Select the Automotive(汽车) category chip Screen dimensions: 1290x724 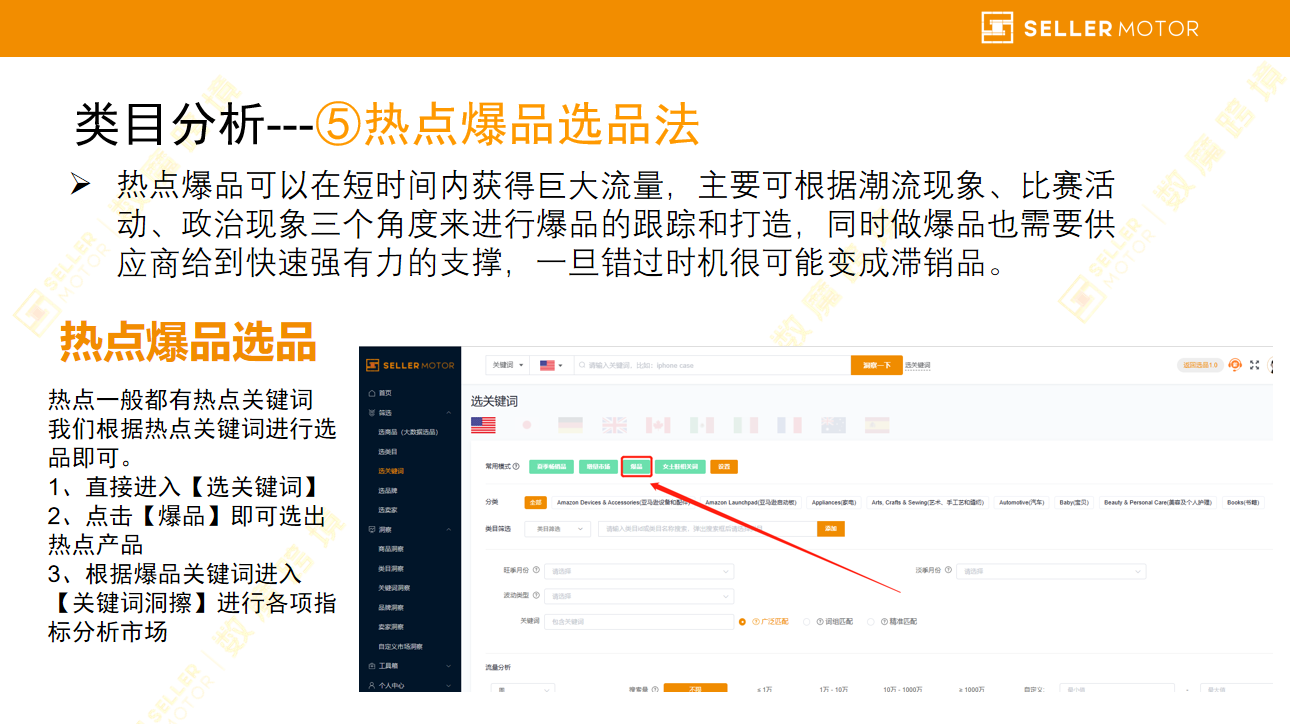pos(1021,502)
